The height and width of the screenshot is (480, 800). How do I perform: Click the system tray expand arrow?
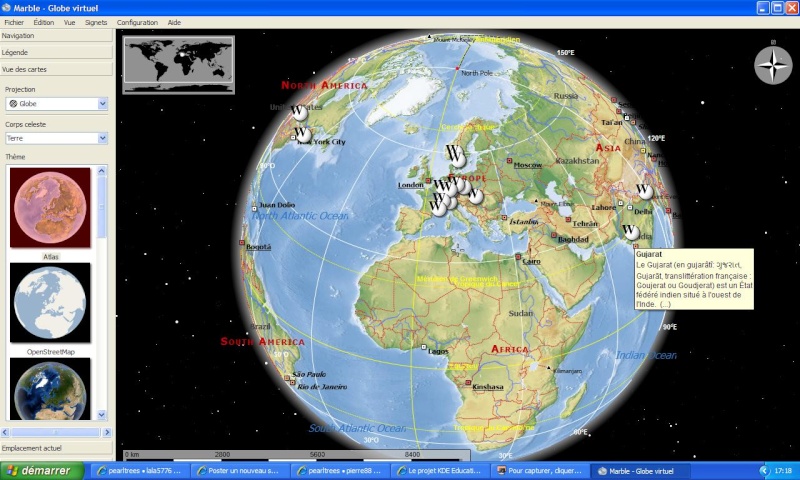(764, 470)
